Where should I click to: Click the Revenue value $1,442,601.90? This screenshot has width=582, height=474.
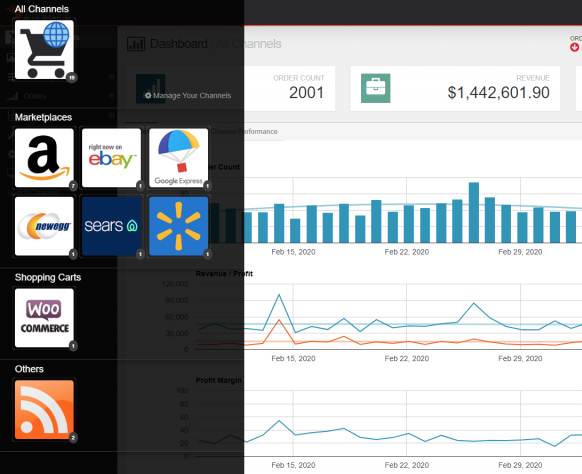pos(498,92)
